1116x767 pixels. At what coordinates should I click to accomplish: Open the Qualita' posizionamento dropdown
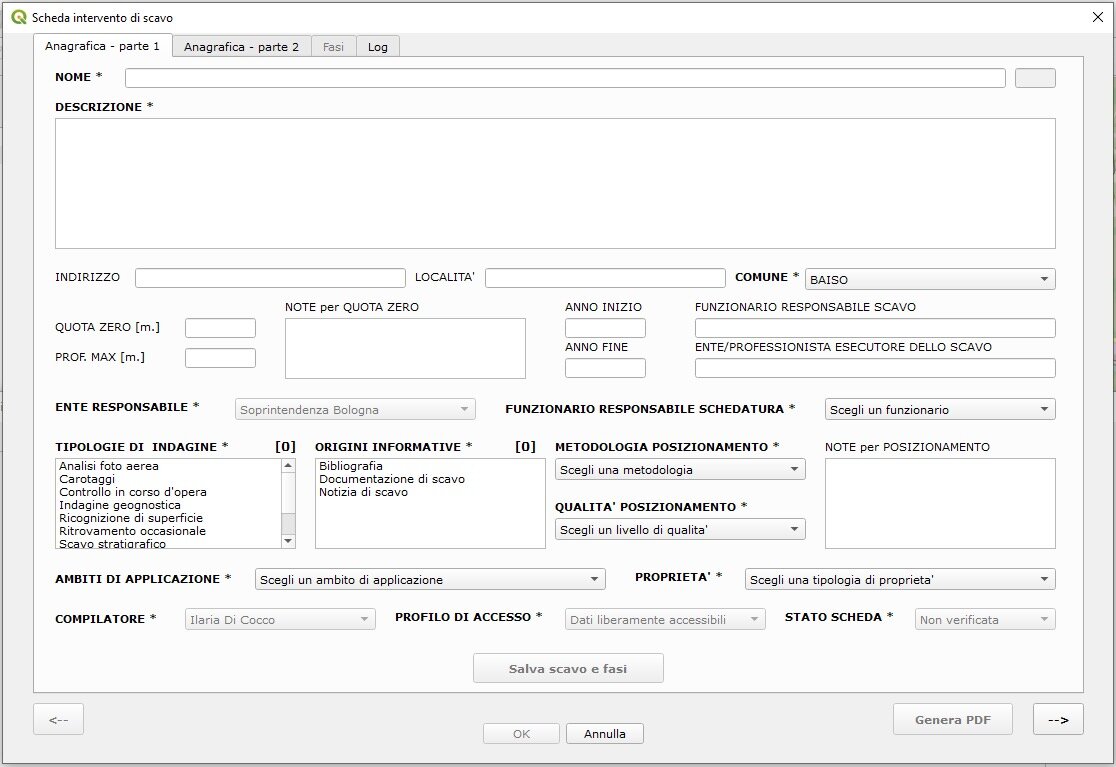(x=680, y=529)
